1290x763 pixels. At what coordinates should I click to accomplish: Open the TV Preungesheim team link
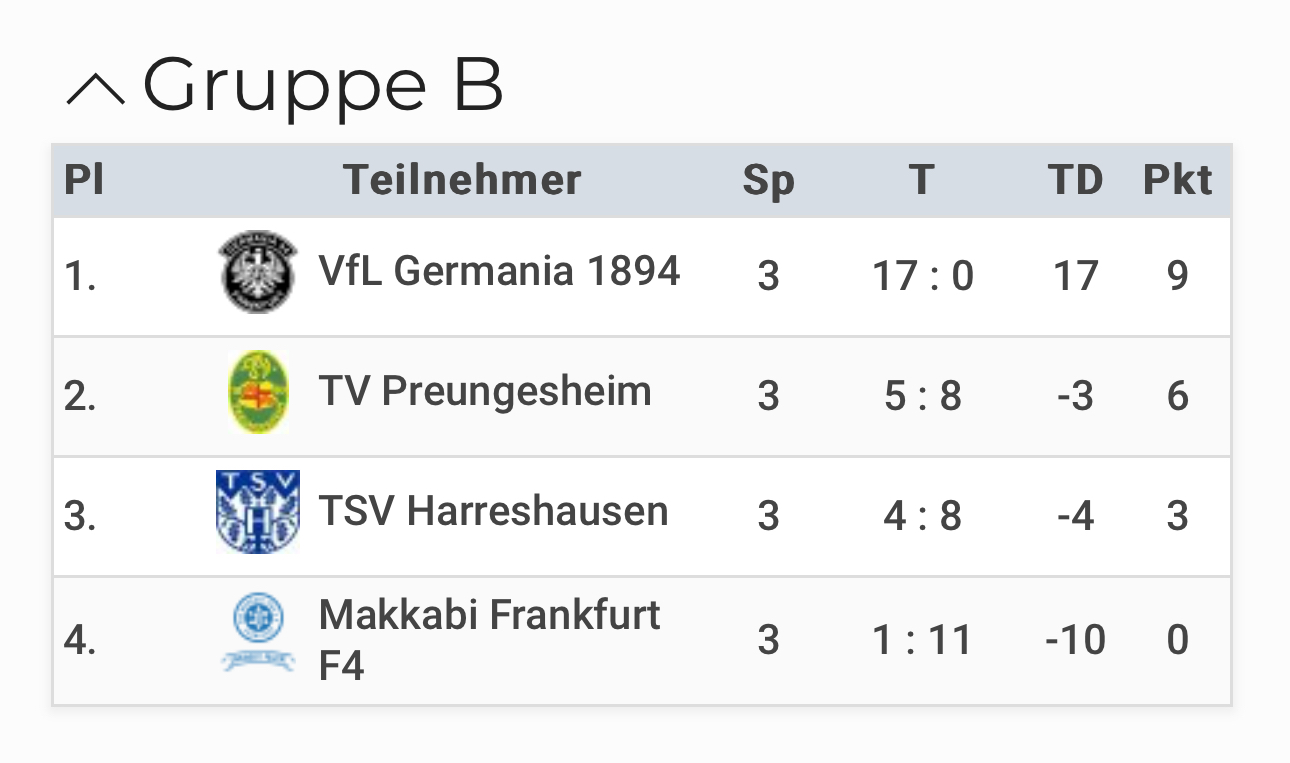coord(485,391)
